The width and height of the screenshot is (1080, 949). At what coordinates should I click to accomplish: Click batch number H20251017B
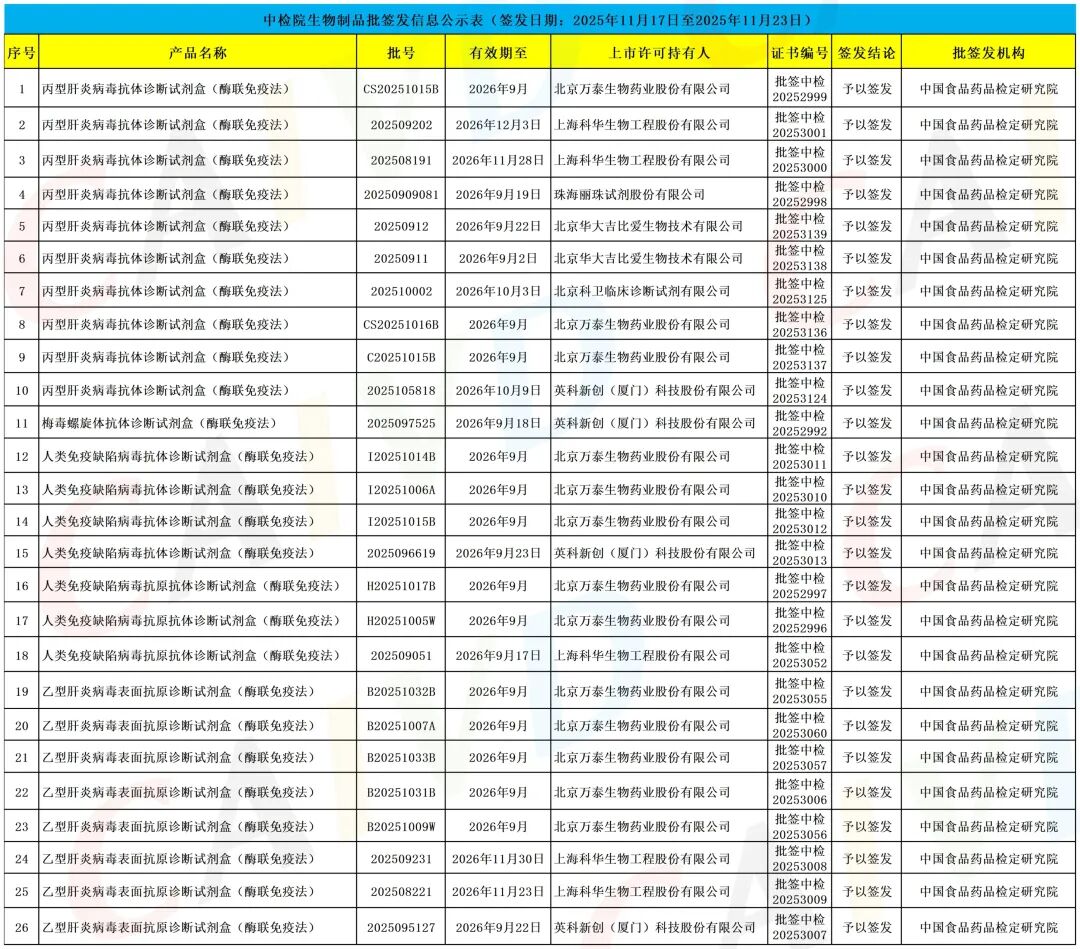coord(401,585)
